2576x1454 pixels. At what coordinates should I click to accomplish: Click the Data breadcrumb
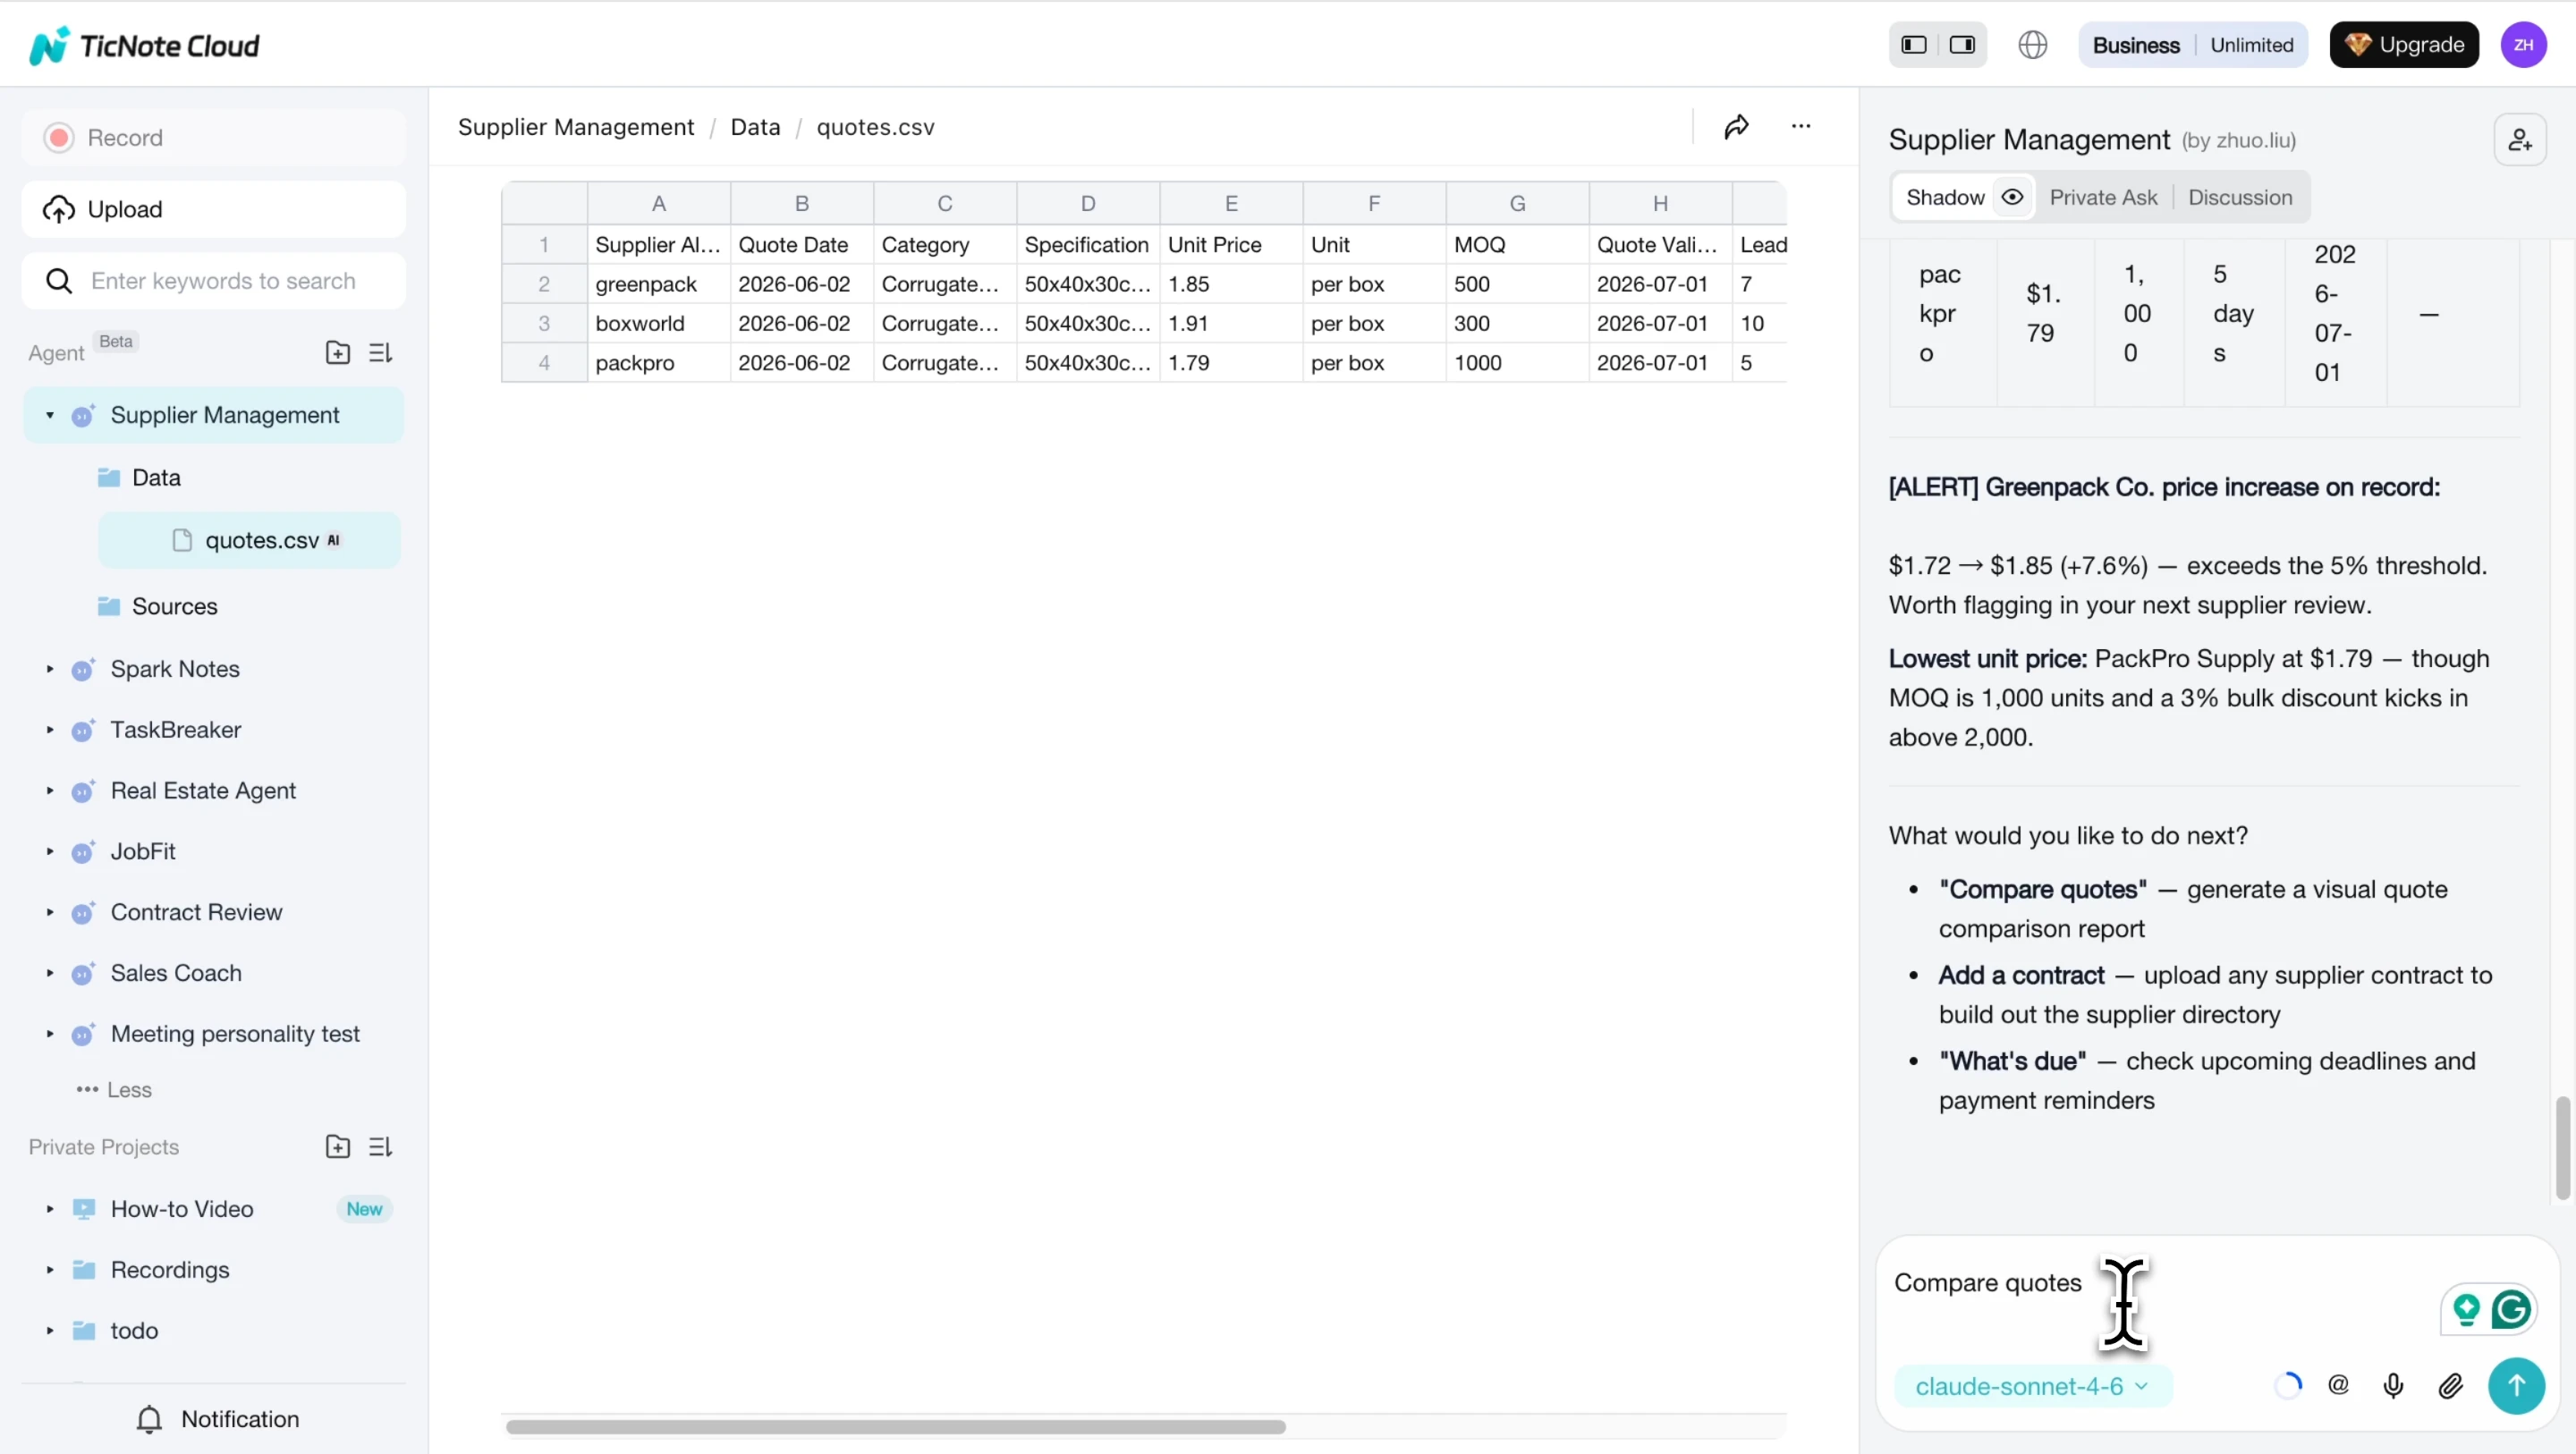click(x=755, y=127)
